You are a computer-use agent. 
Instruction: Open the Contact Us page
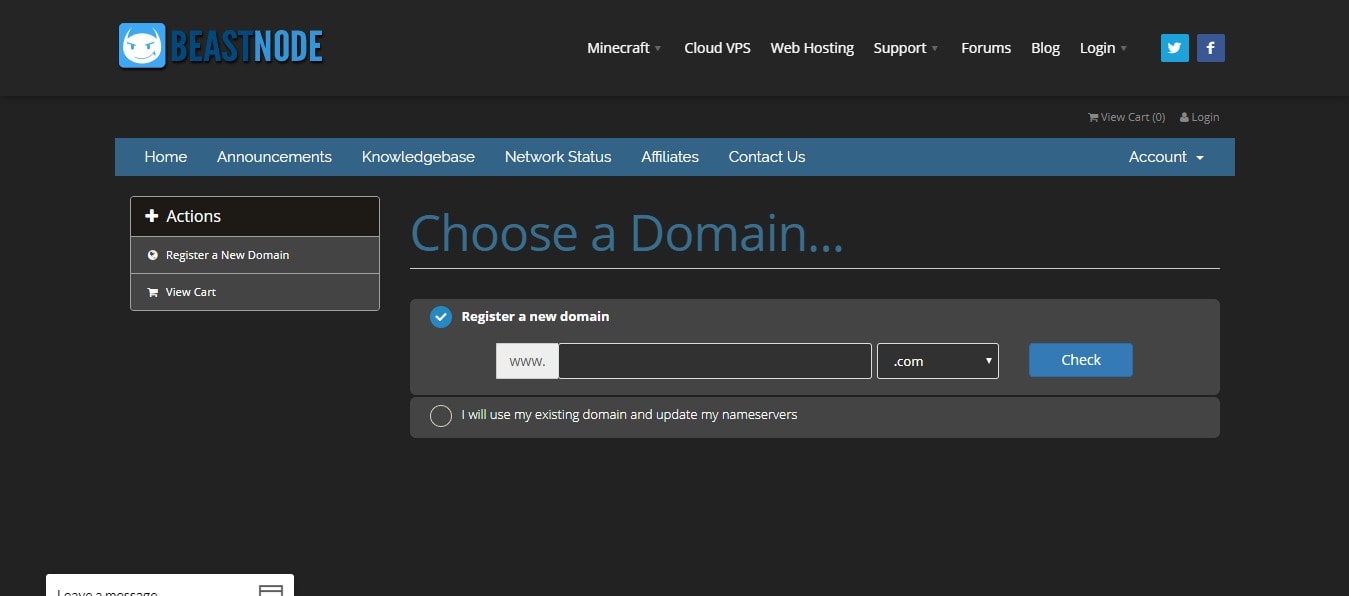(x=767, y=157)
